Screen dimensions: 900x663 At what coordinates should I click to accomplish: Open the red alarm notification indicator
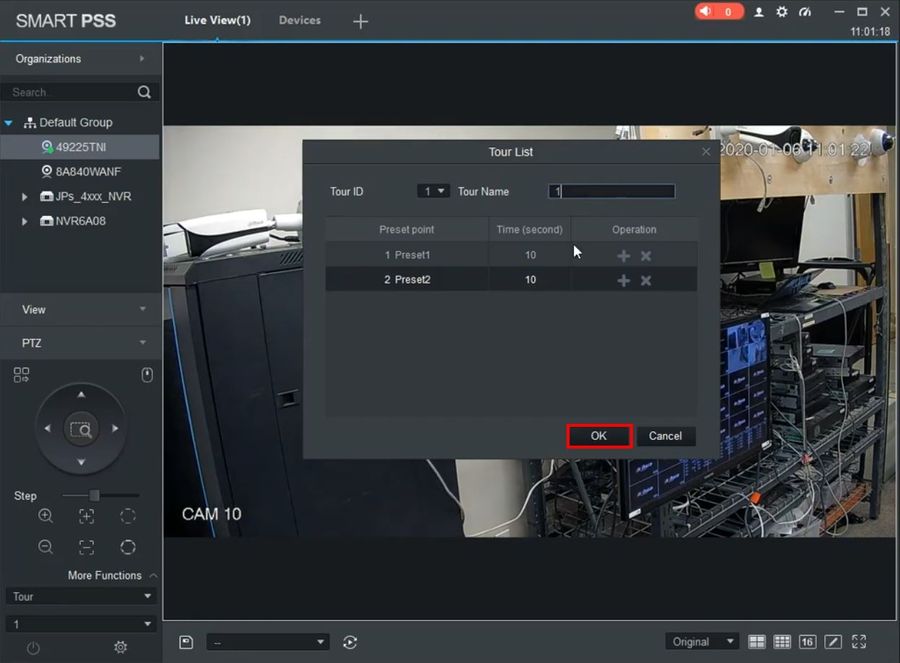click(x=719, y=12)
